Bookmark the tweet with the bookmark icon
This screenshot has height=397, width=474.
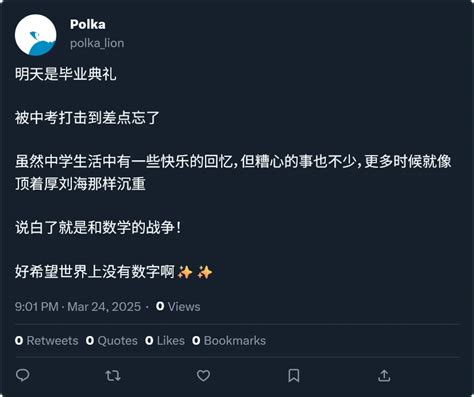coord(294,376)
